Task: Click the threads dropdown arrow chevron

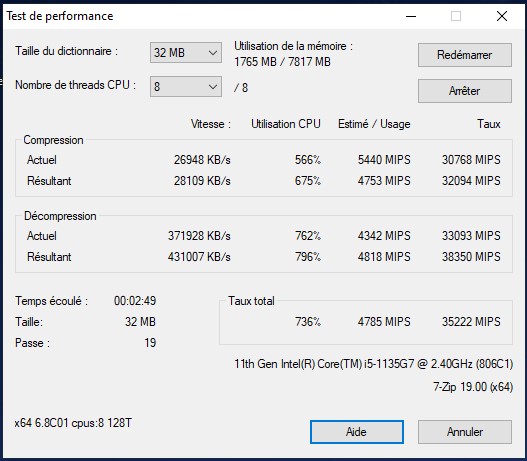Action: [x=212, y=87]
